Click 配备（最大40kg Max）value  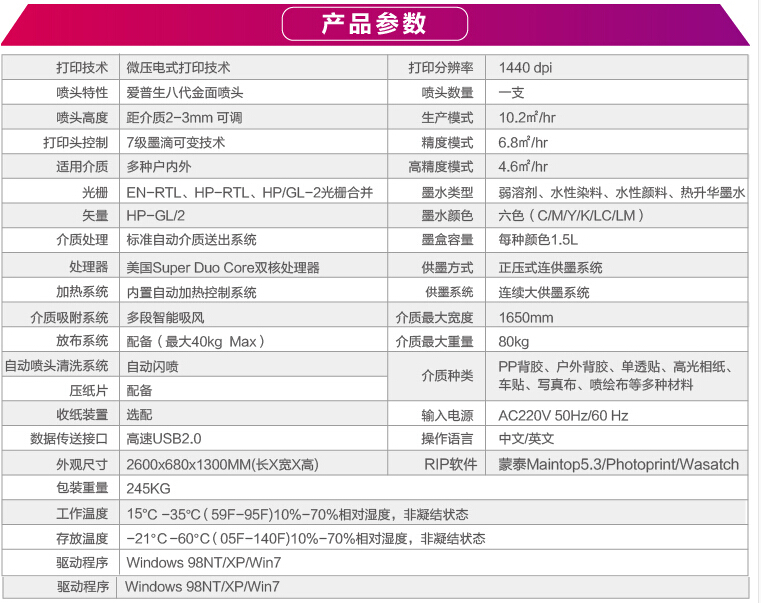pos(195,341)
